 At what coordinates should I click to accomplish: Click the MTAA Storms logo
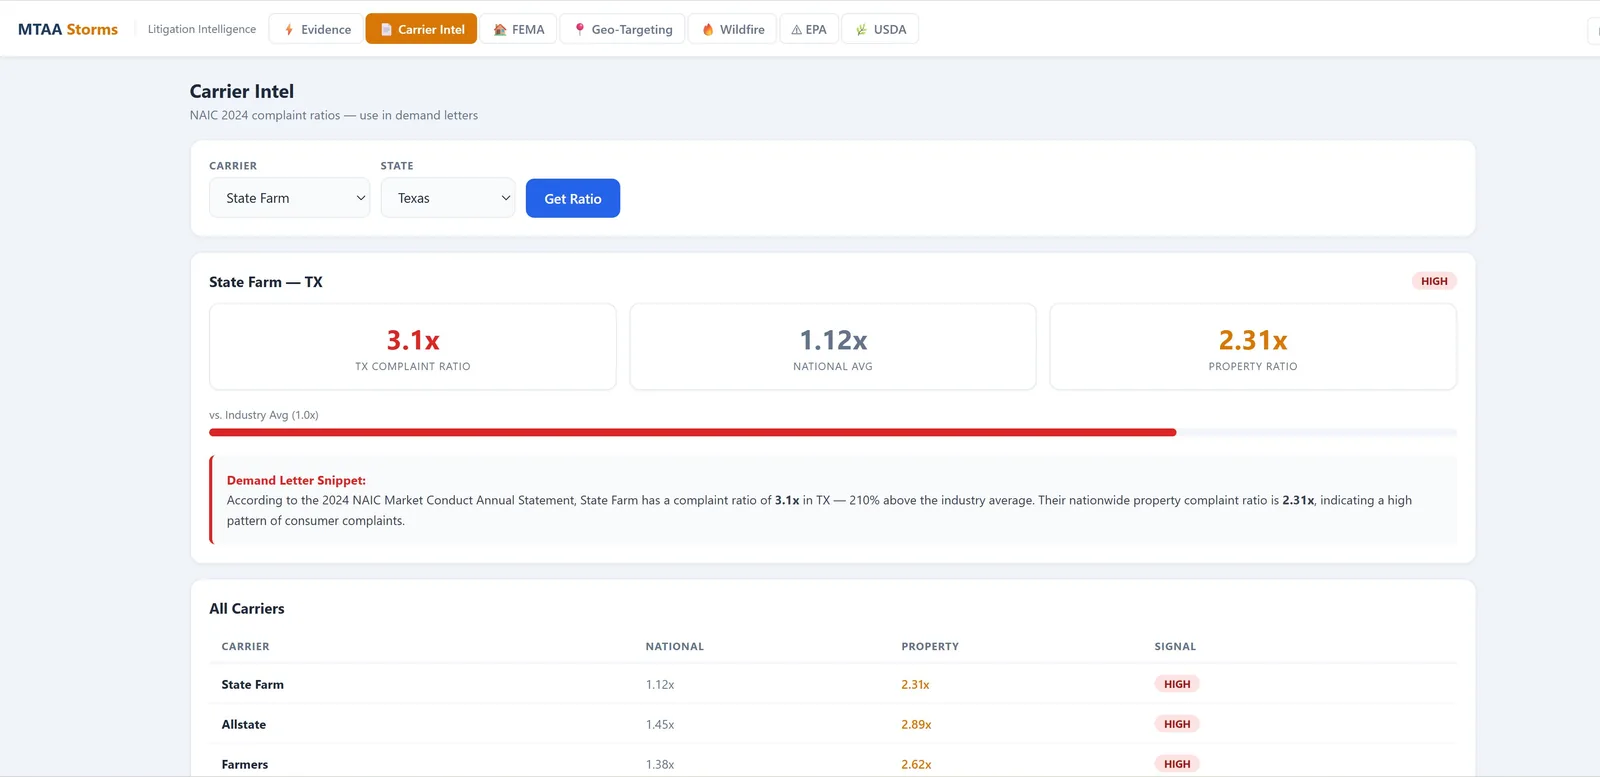point(68,29)
